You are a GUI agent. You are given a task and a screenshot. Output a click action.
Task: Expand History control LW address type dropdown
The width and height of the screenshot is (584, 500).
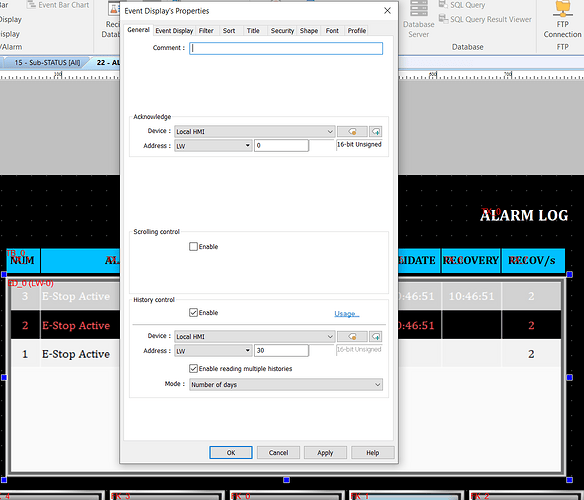pyautogui.click(x=213, y=351)
